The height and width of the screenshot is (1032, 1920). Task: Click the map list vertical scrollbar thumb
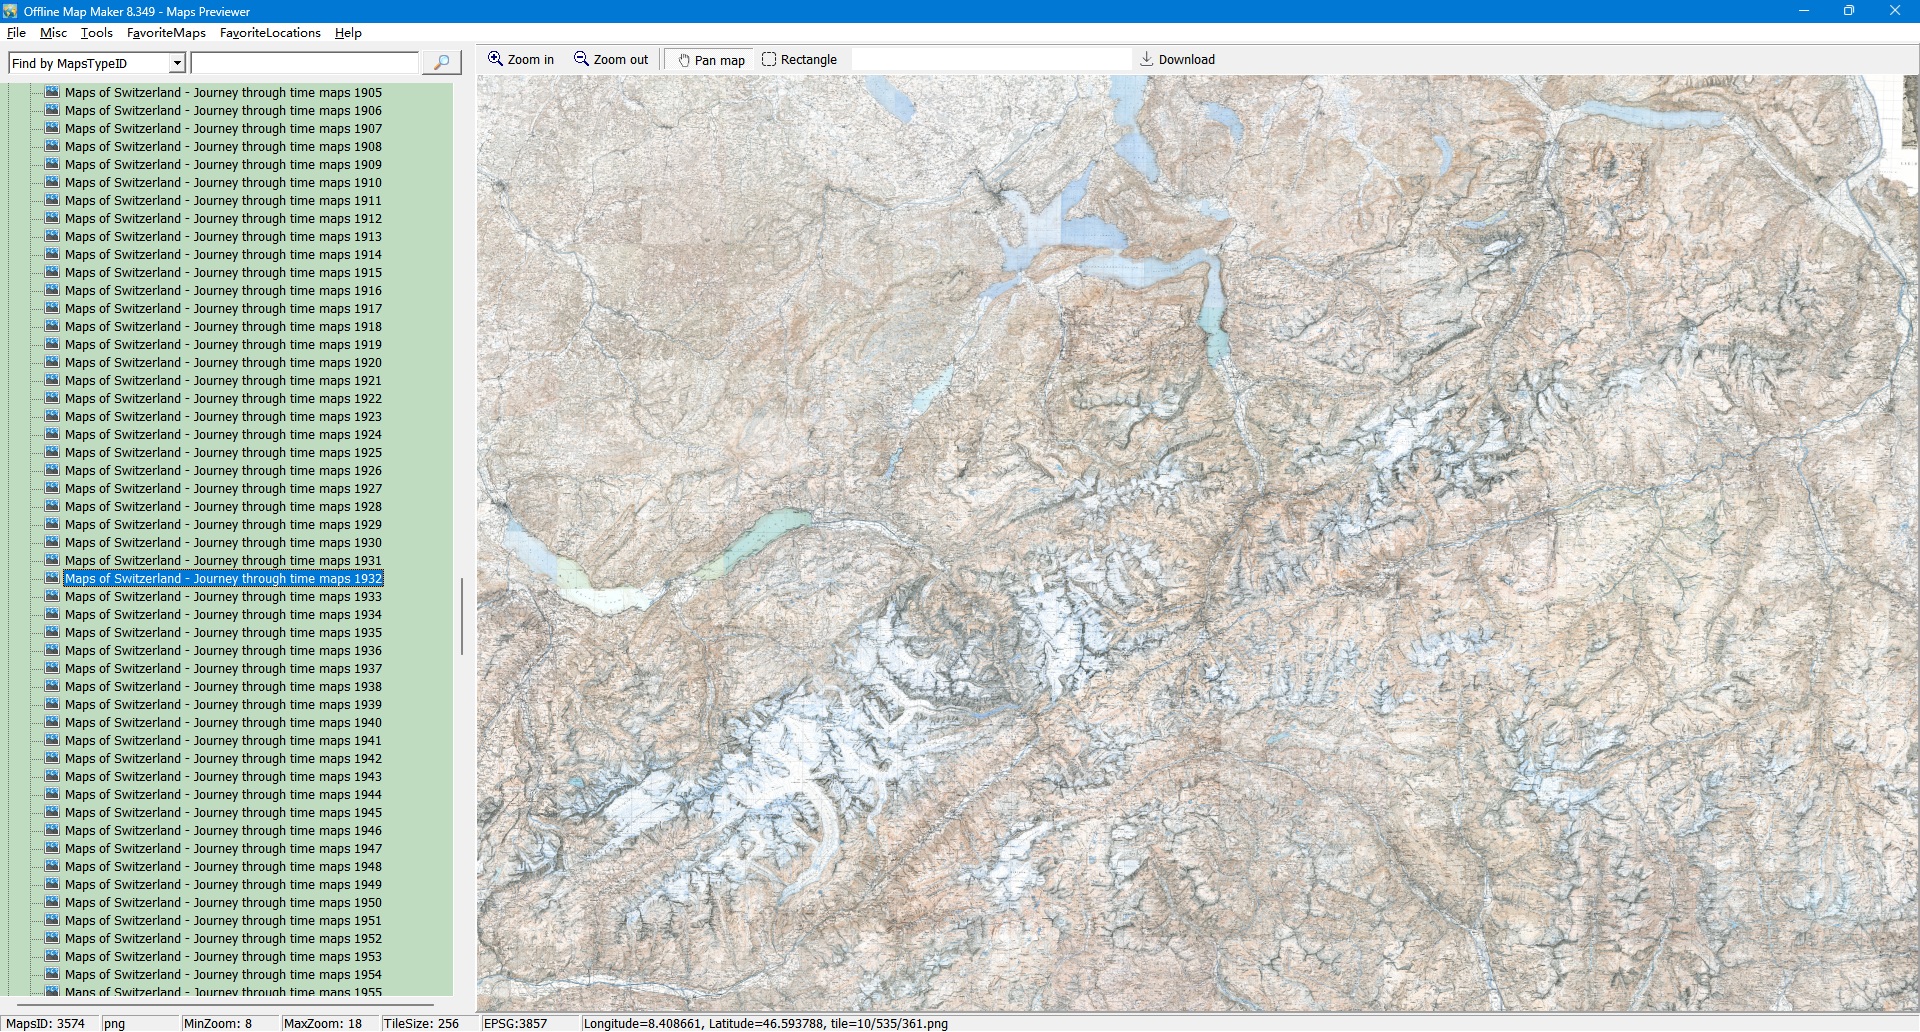coord(461,616)
